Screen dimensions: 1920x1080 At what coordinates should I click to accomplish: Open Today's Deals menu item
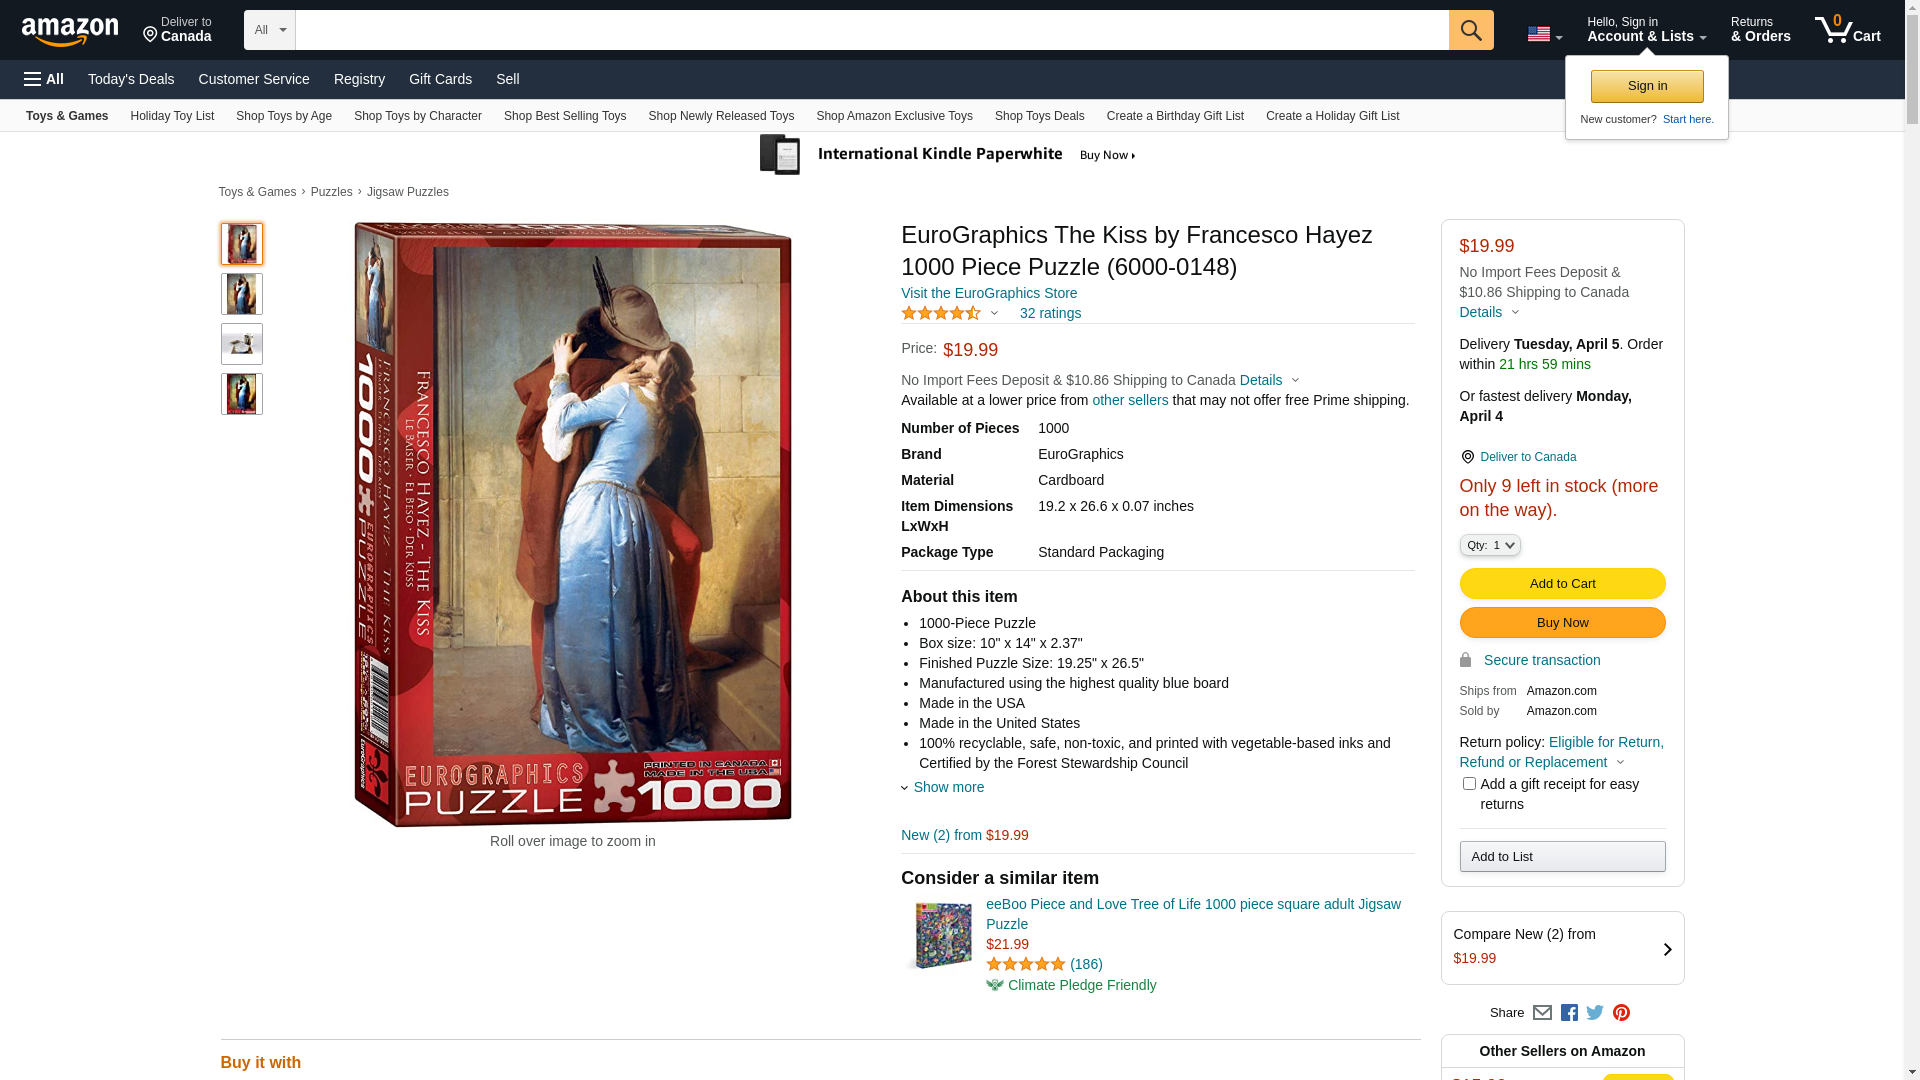pyautogui.click(x=131, y=79)
